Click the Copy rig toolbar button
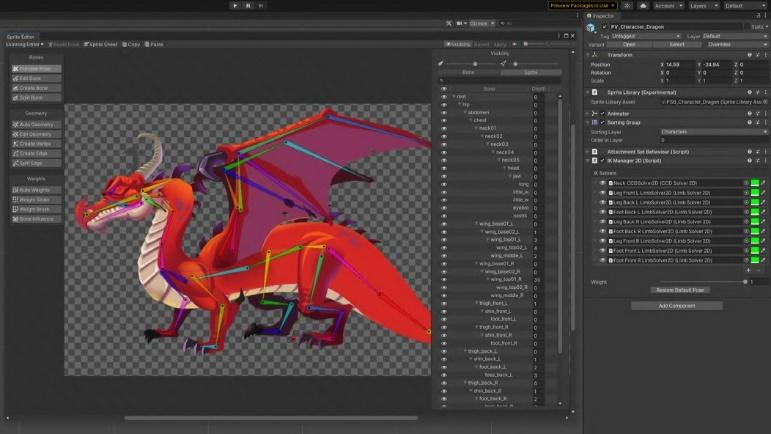Image resolution: width=771 pixels, height=434 pixels. click(131, 44)
